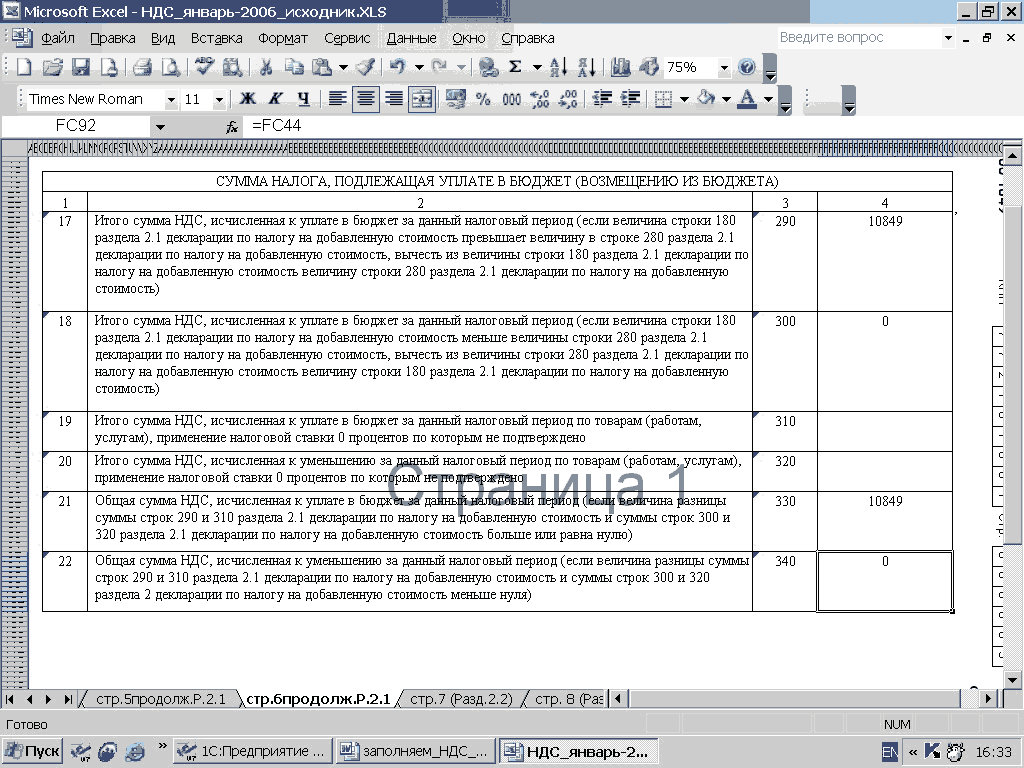Expand the zoom 75% dropdown
This screenshot has height=768, width=1024.
point(723,67)
